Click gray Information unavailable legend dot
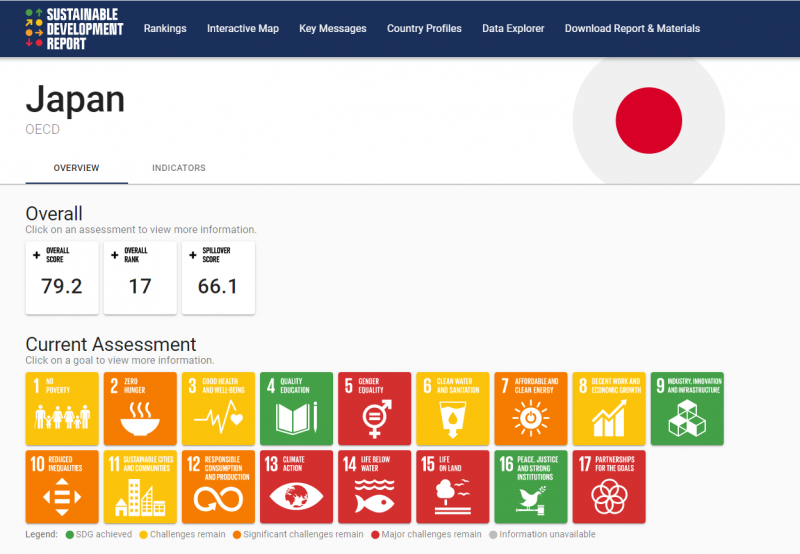This screenshot has height=554, width=800. click(493, 535)
